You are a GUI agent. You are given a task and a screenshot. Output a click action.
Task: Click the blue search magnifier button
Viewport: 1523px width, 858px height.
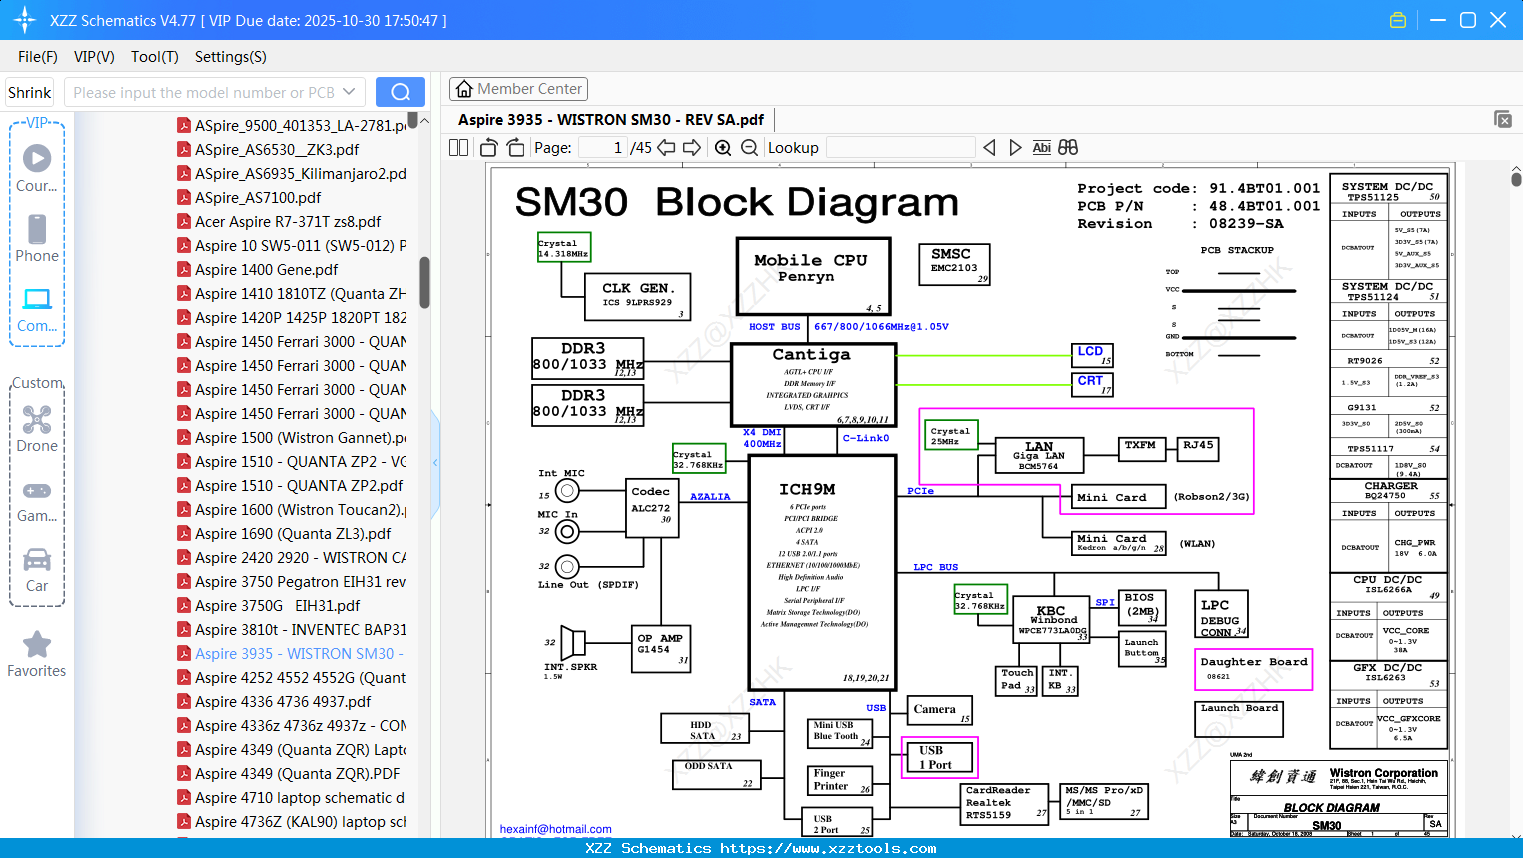click(400, 92)
